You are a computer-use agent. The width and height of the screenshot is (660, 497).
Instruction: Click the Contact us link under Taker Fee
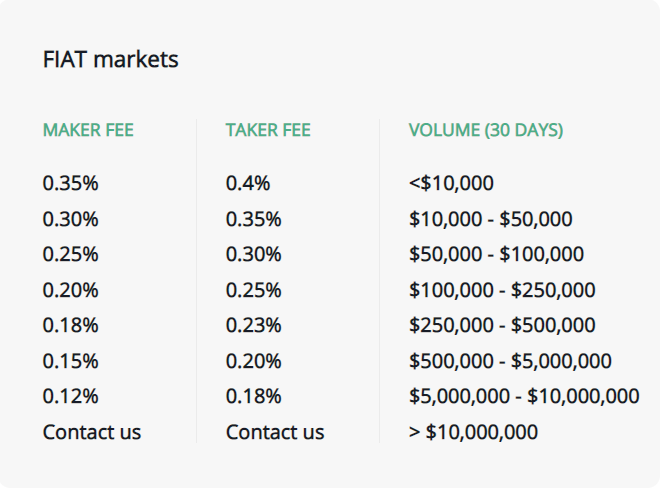[x=275, y=432]
